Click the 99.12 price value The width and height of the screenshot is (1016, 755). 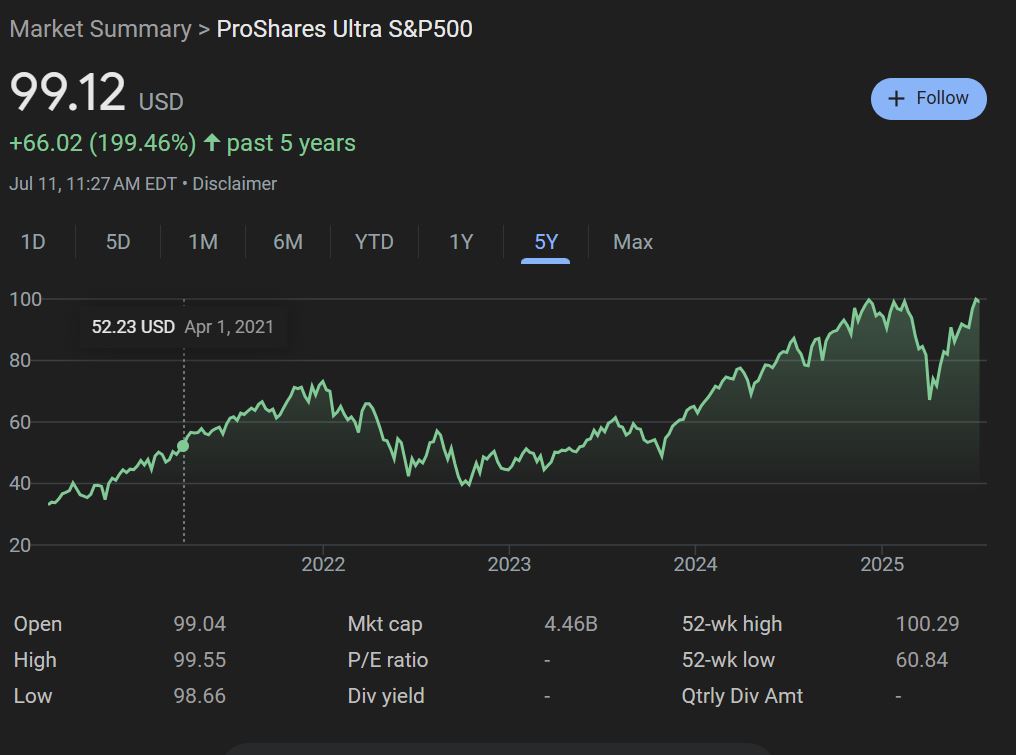tap(67, 92)
